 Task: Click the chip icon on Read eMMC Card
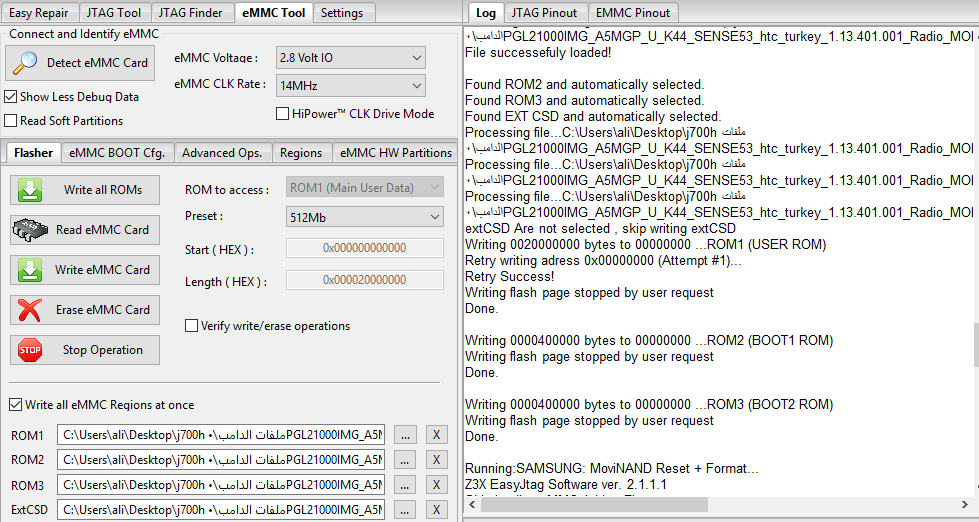[x=30, y=230]
